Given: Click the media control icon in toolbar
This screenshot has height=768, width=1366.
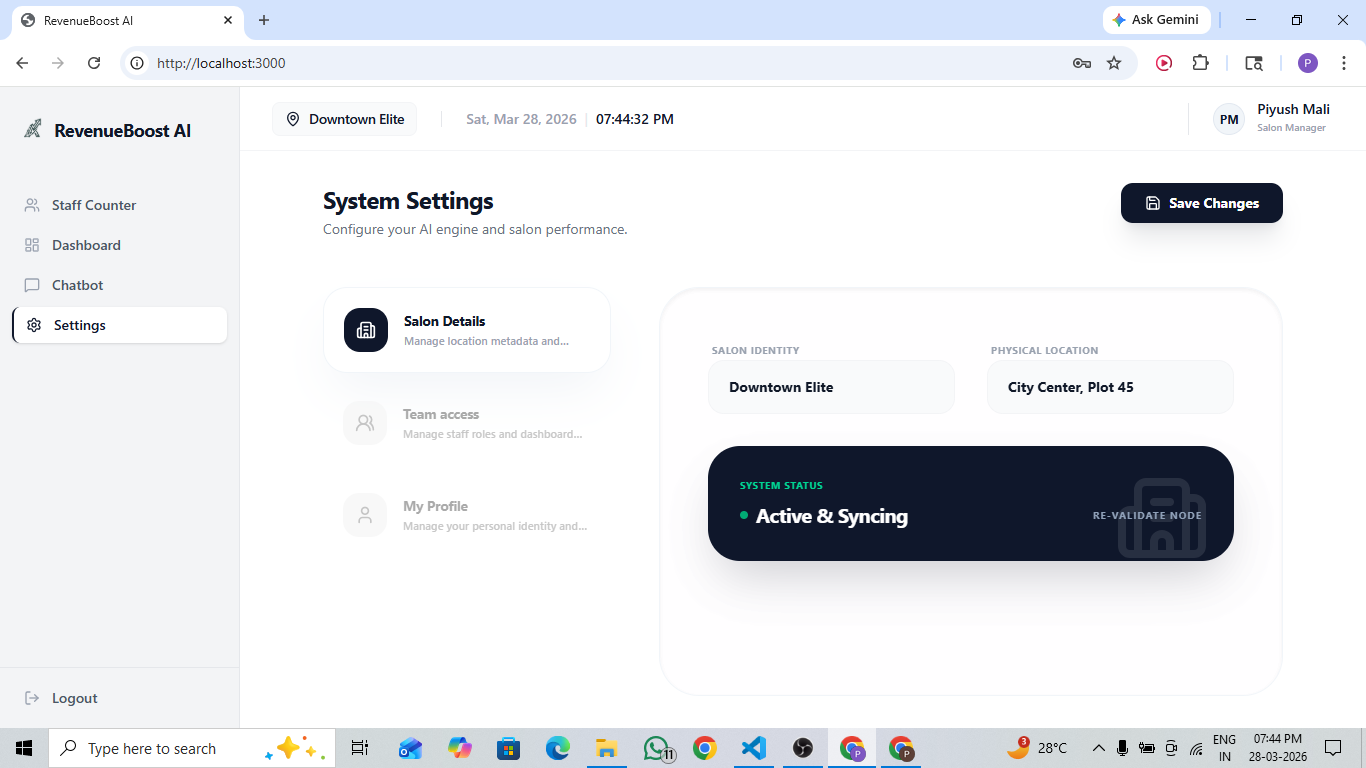Looking at the screenshot, I should (x=1164, y=63).
